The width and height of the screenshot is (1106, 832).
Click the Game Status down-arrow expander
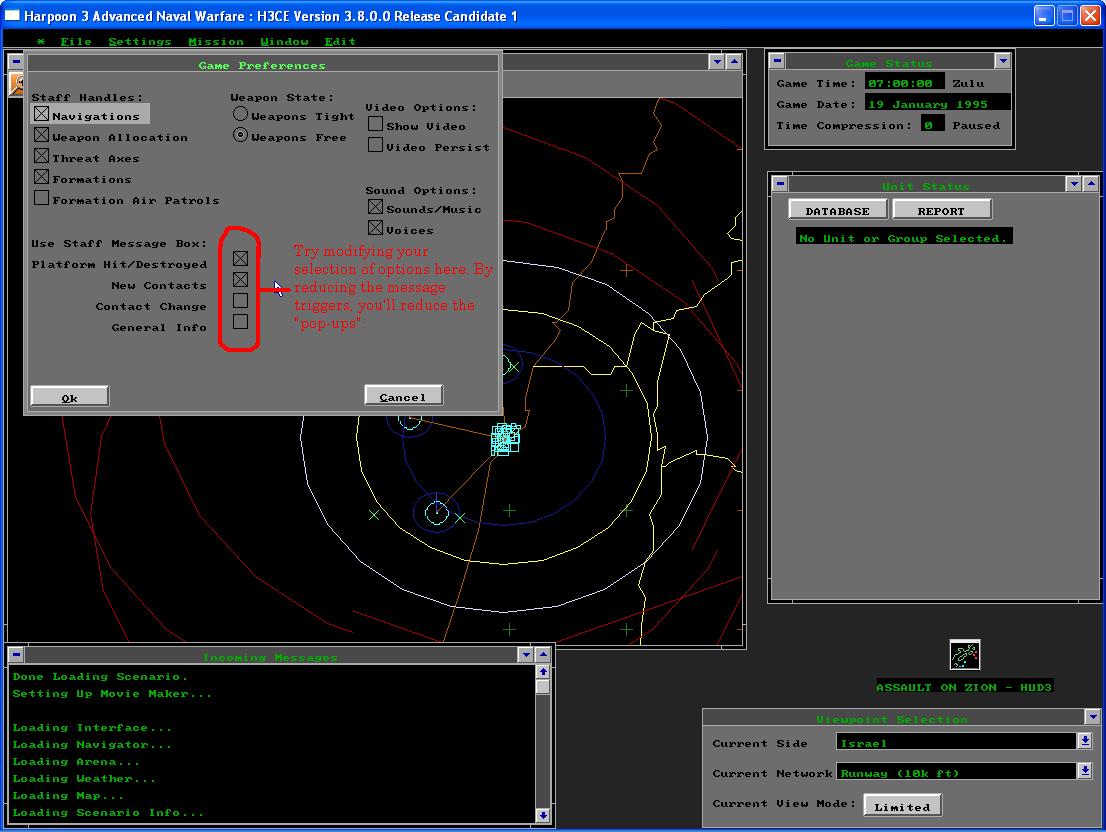click(x=1003, y=61)
